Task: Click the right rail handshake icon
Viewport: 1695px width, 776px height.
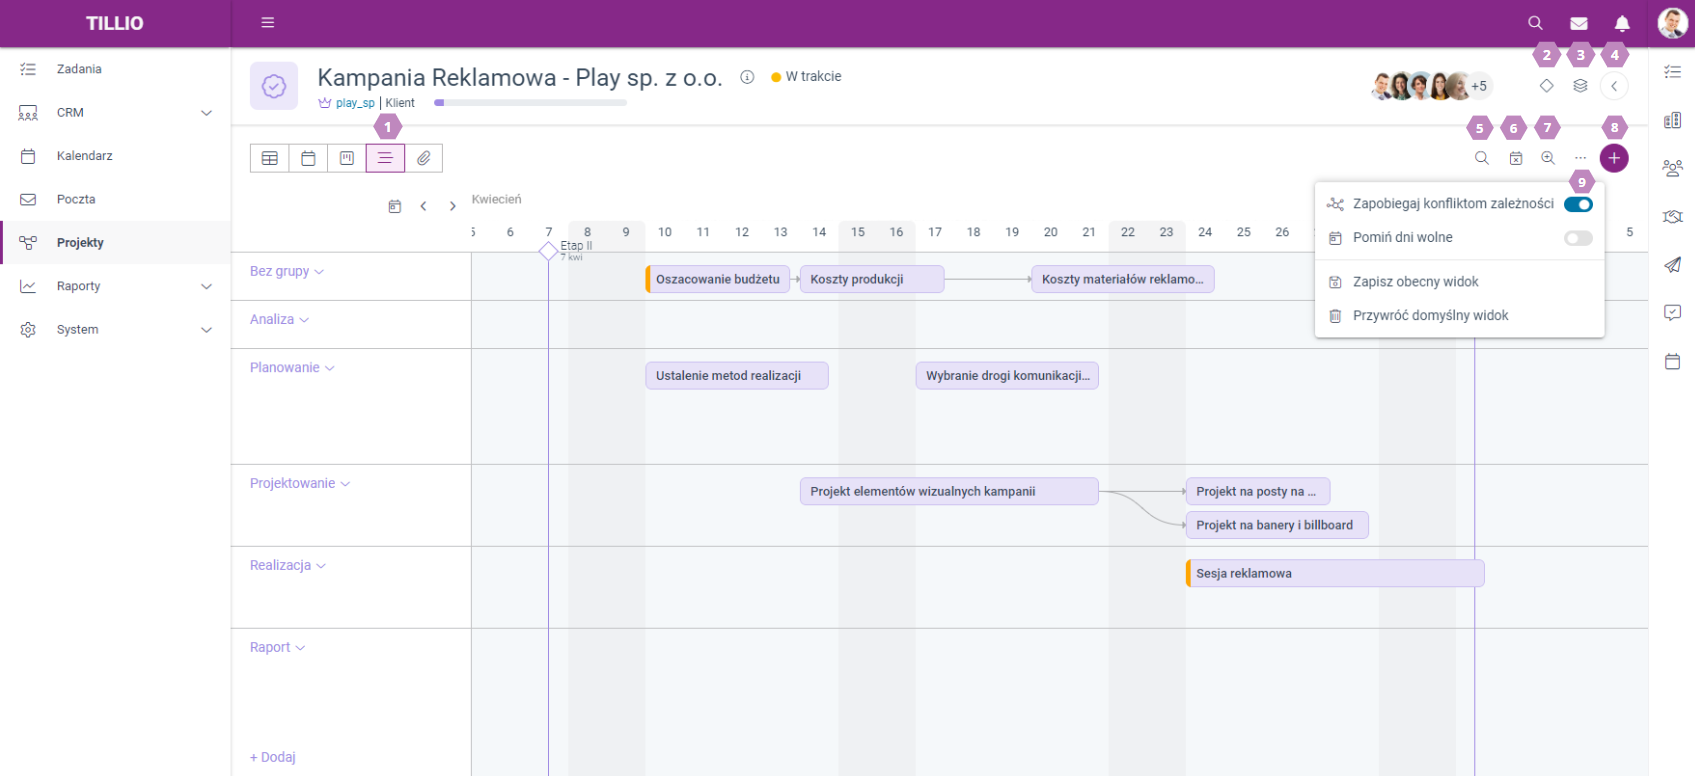Action: click(1672, 216)
